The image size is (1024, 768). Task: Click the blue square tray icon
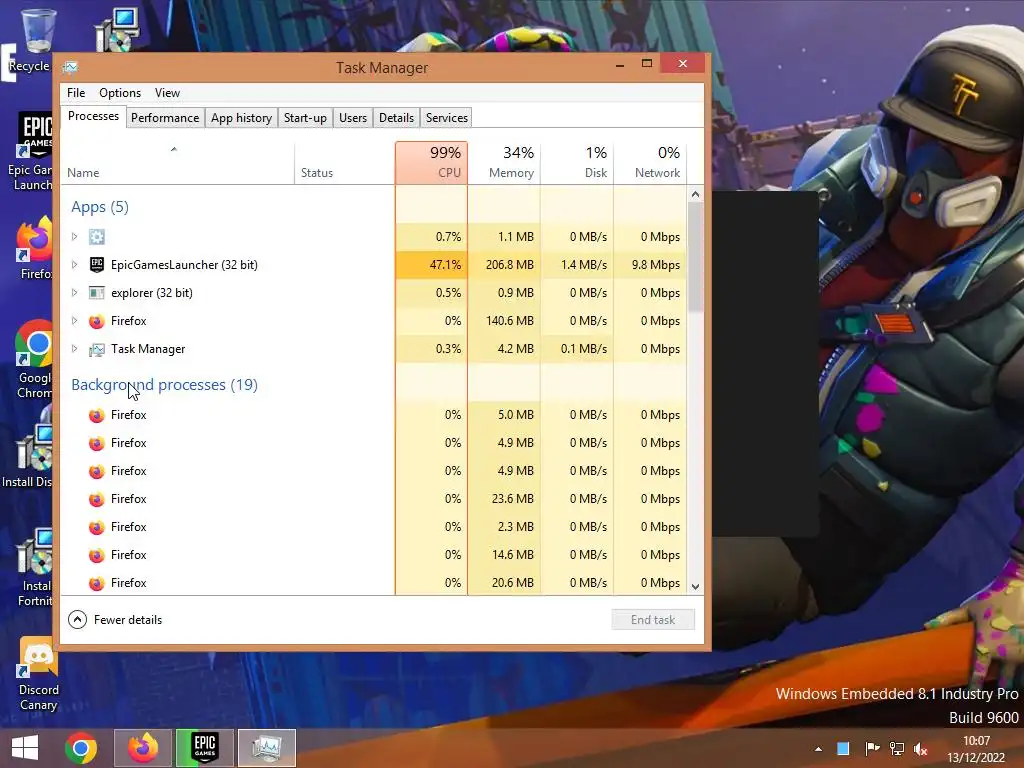843,748
